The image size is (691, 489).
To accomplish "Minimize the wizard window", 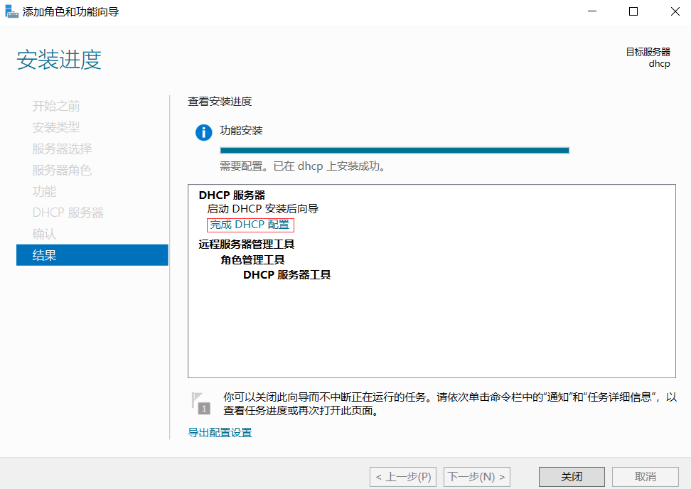I will (592, 11).
